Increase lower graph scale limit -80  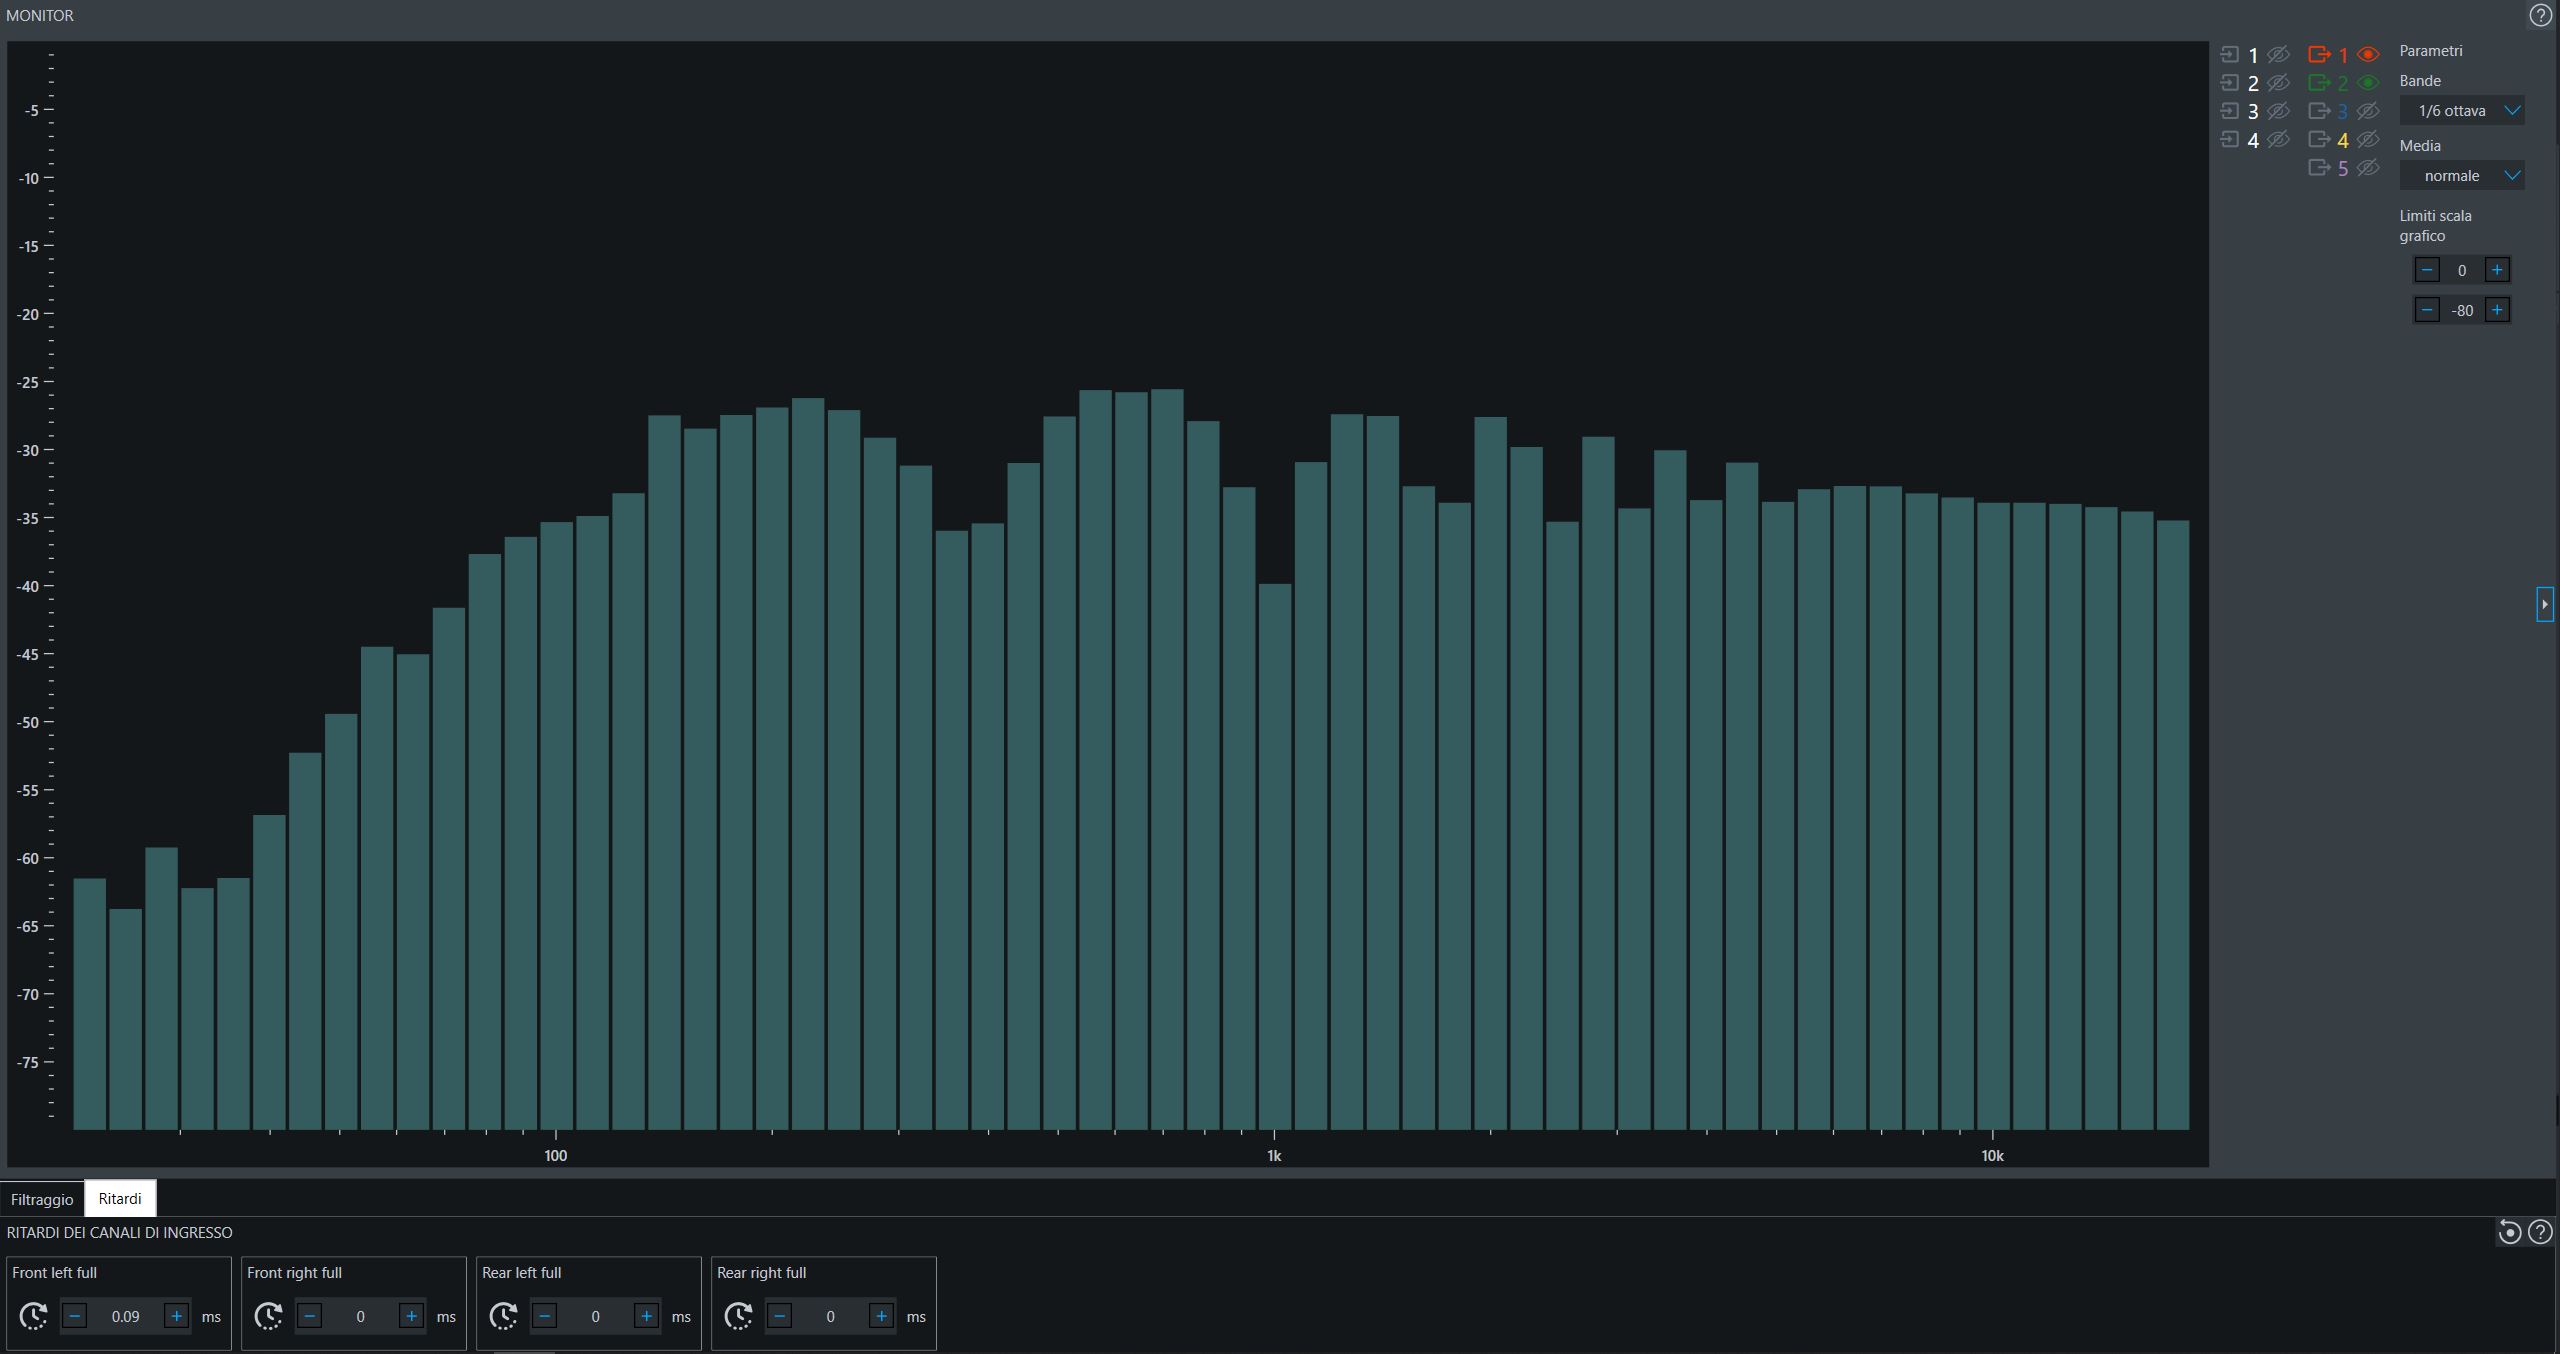click(2497, 310)
